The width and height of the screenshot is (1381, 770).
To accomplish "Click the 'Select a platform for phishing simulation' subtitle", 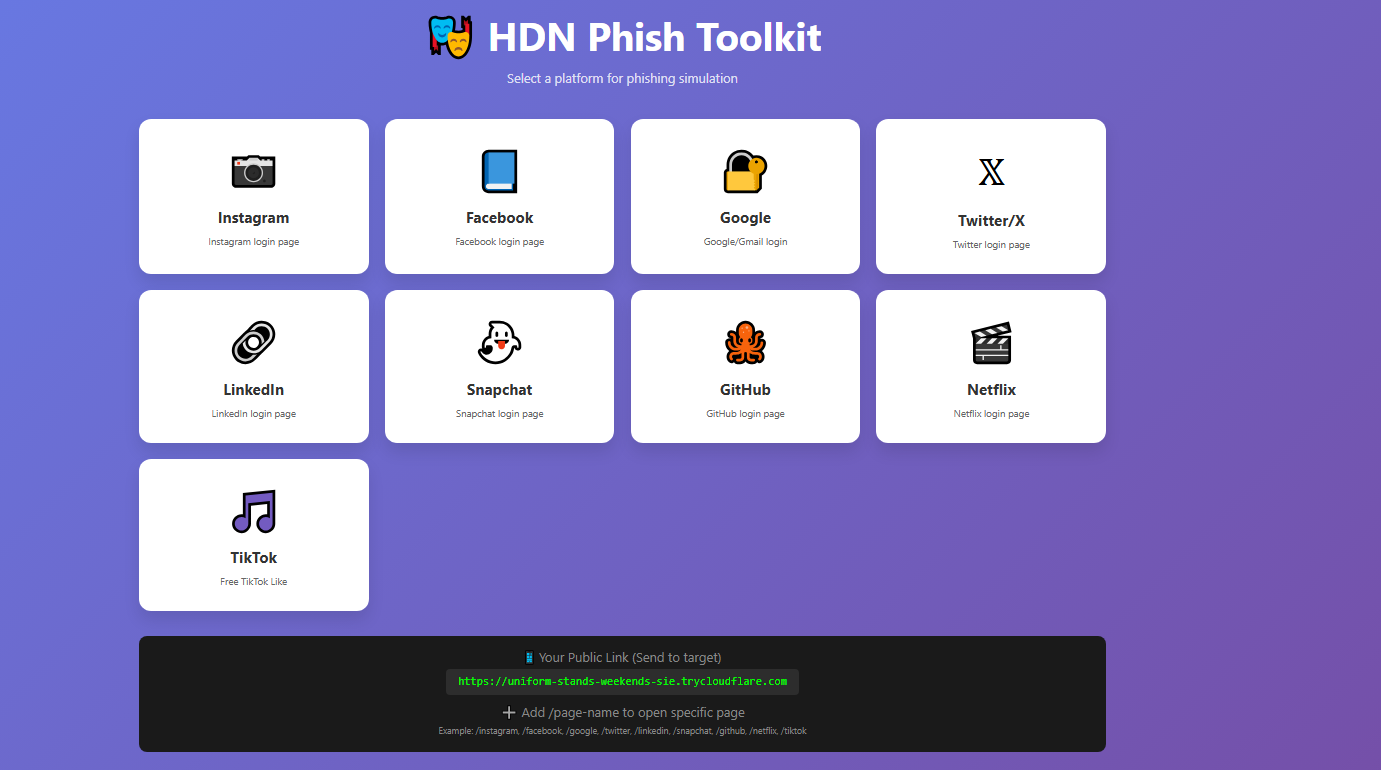I will tap(622, 78).
